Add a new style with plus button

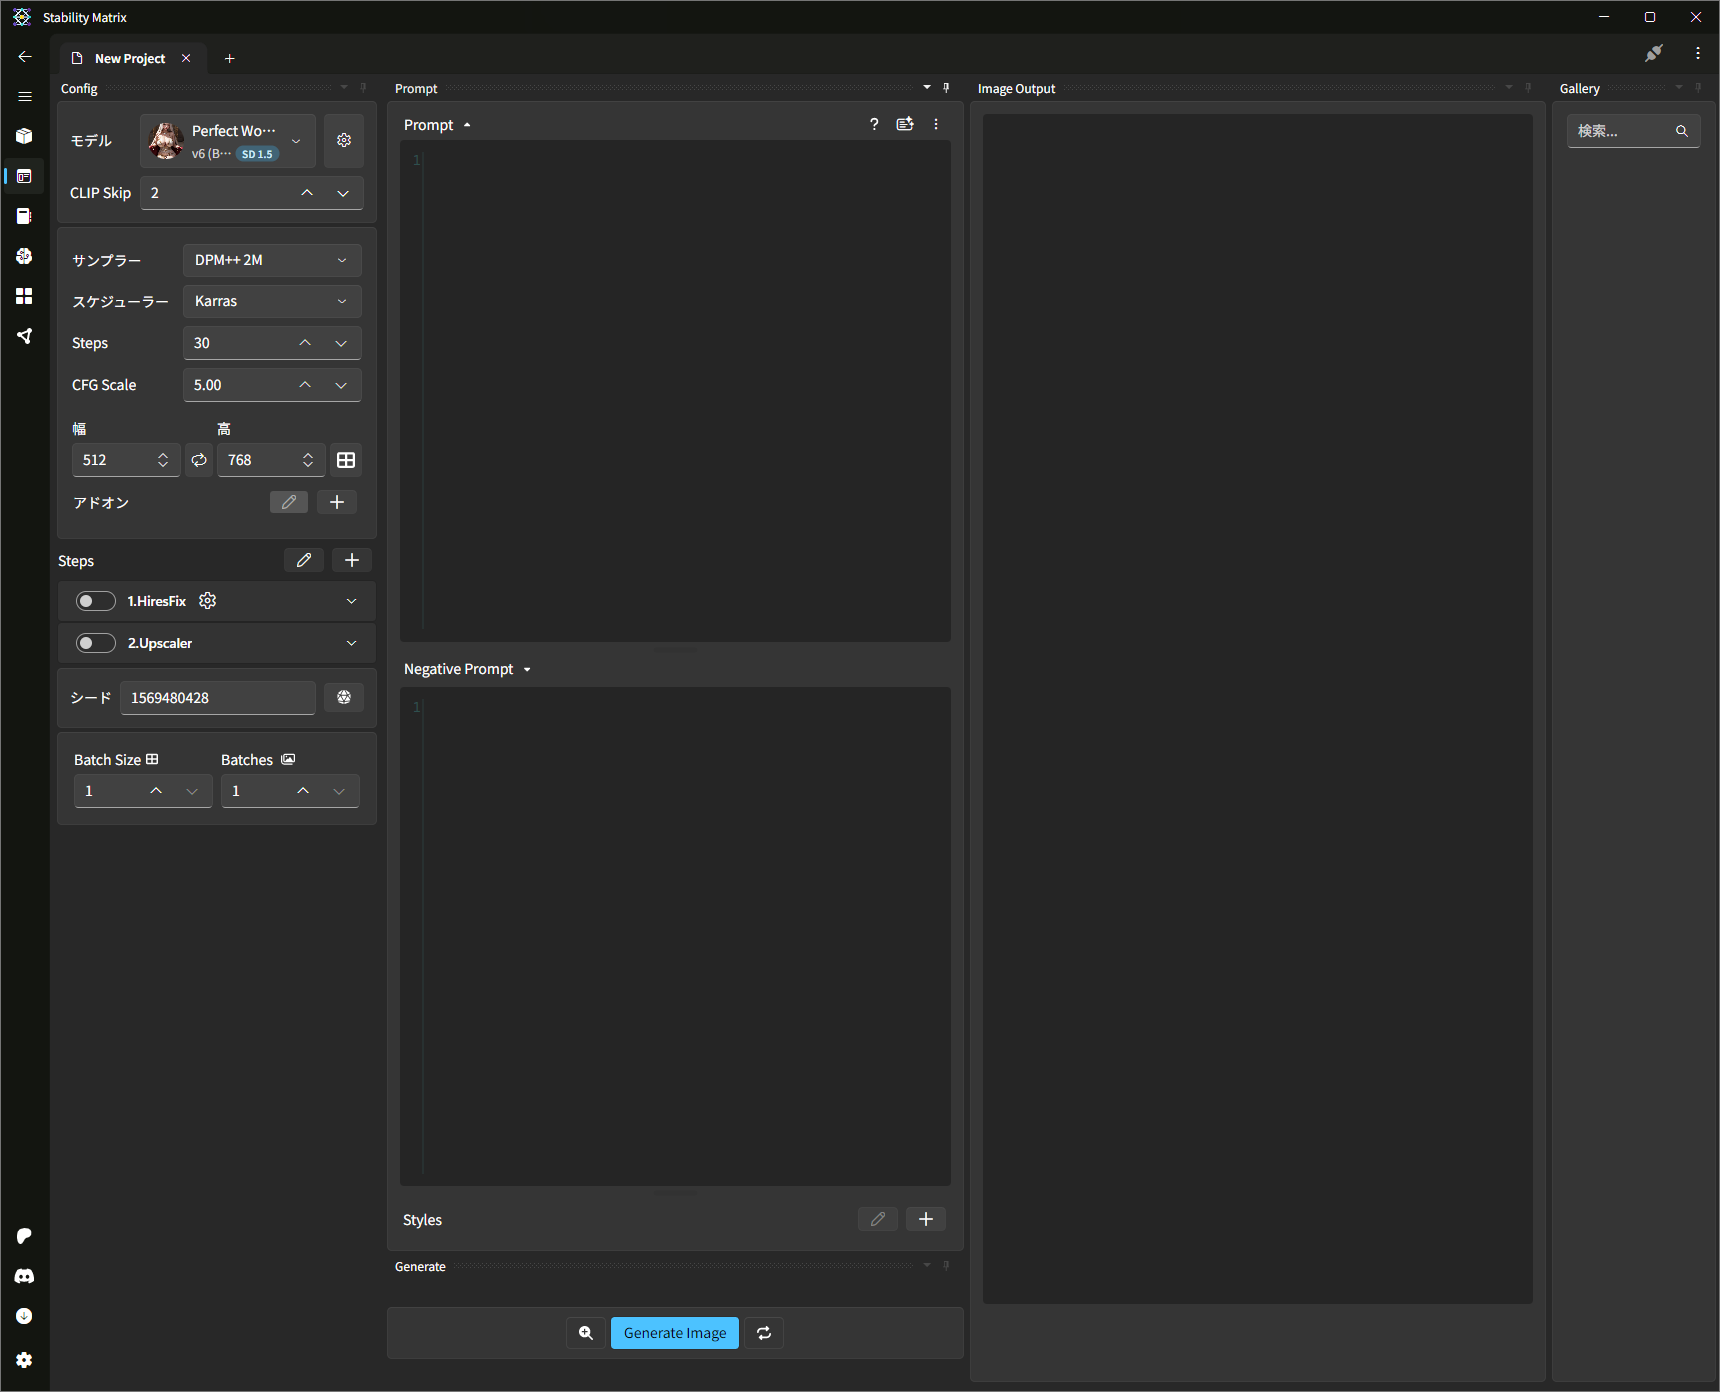point(926,1219)
